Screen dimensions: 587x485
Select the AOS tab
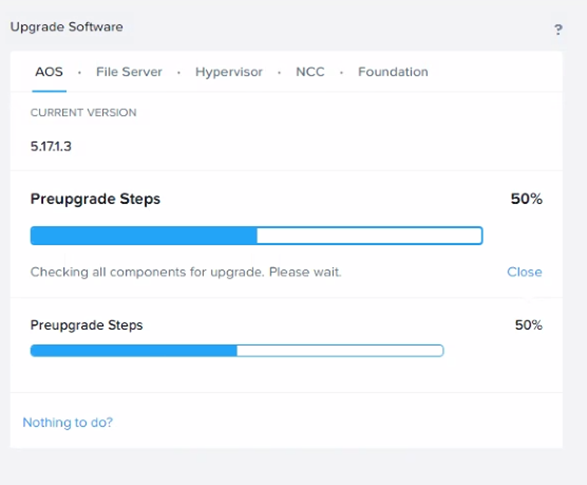click(49, 71)
